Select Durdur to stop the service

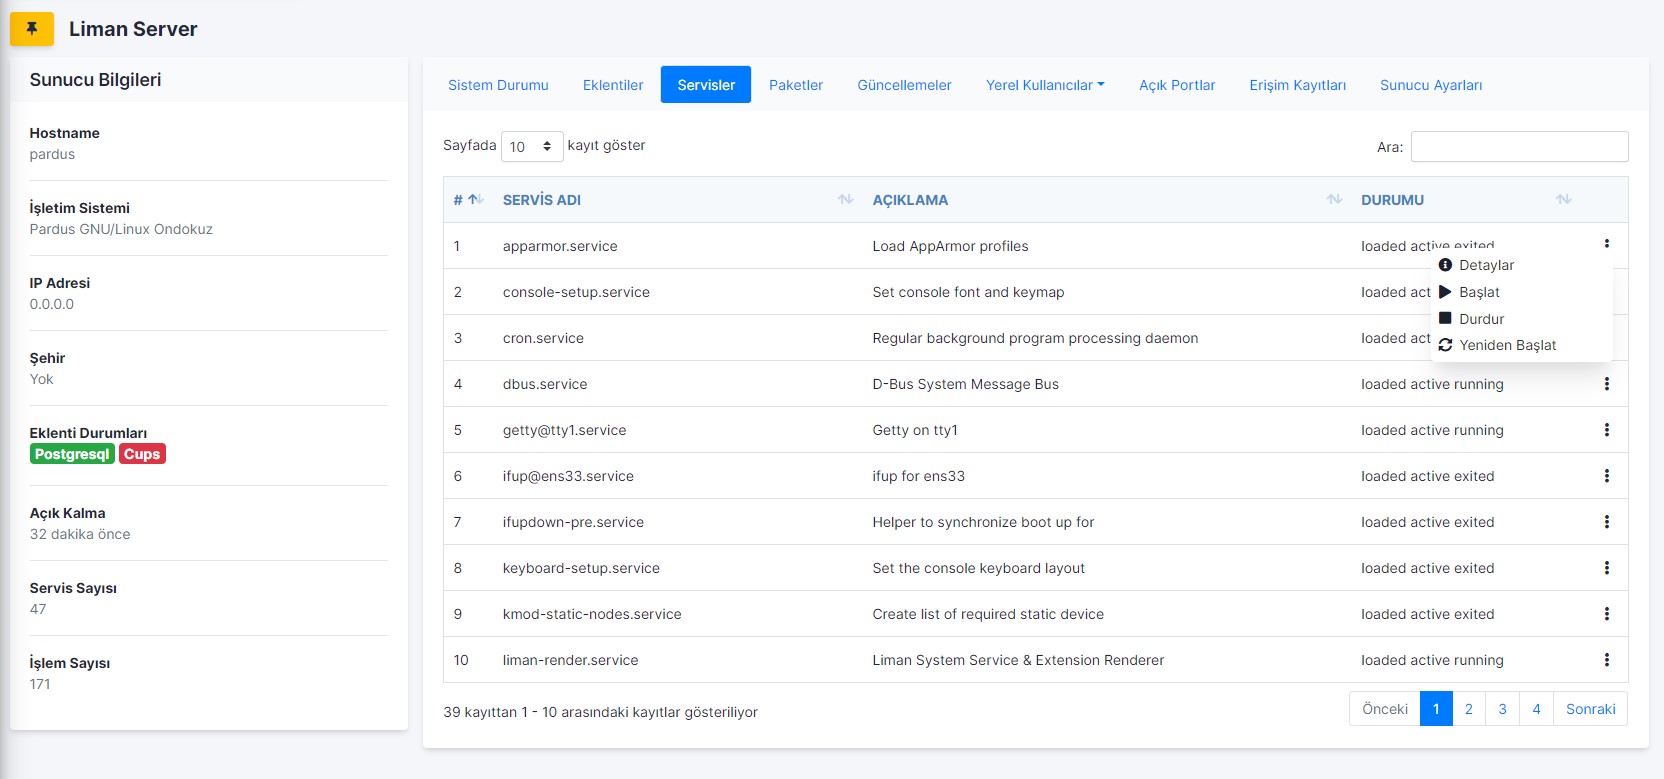tap(1480, 319)
